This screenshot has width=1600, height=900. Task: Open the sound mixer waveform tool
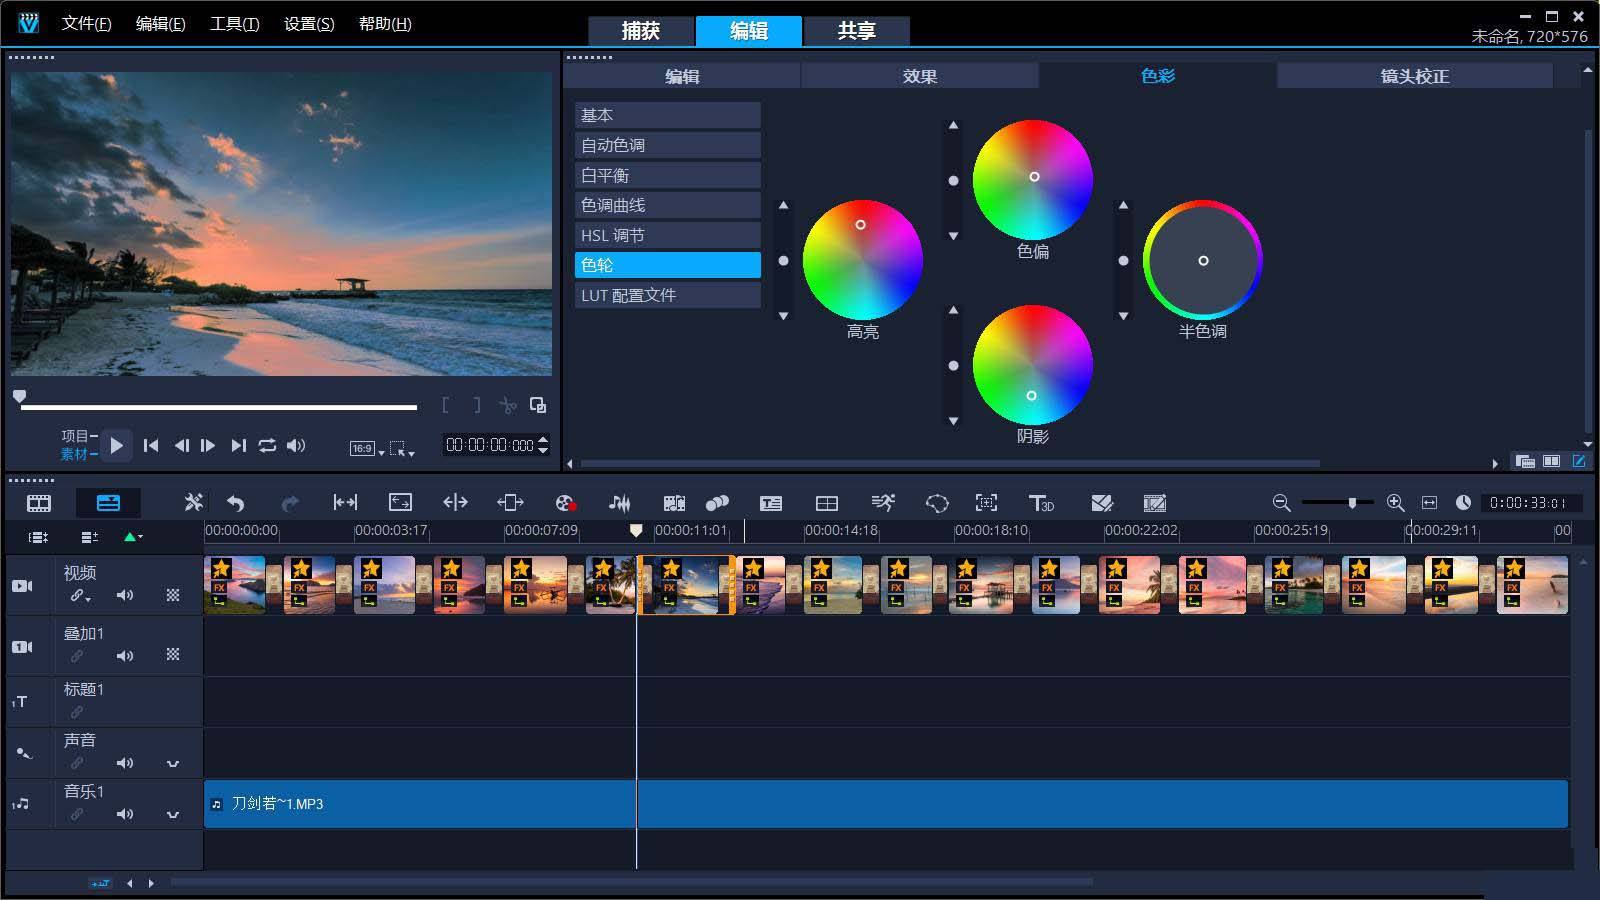619,503
